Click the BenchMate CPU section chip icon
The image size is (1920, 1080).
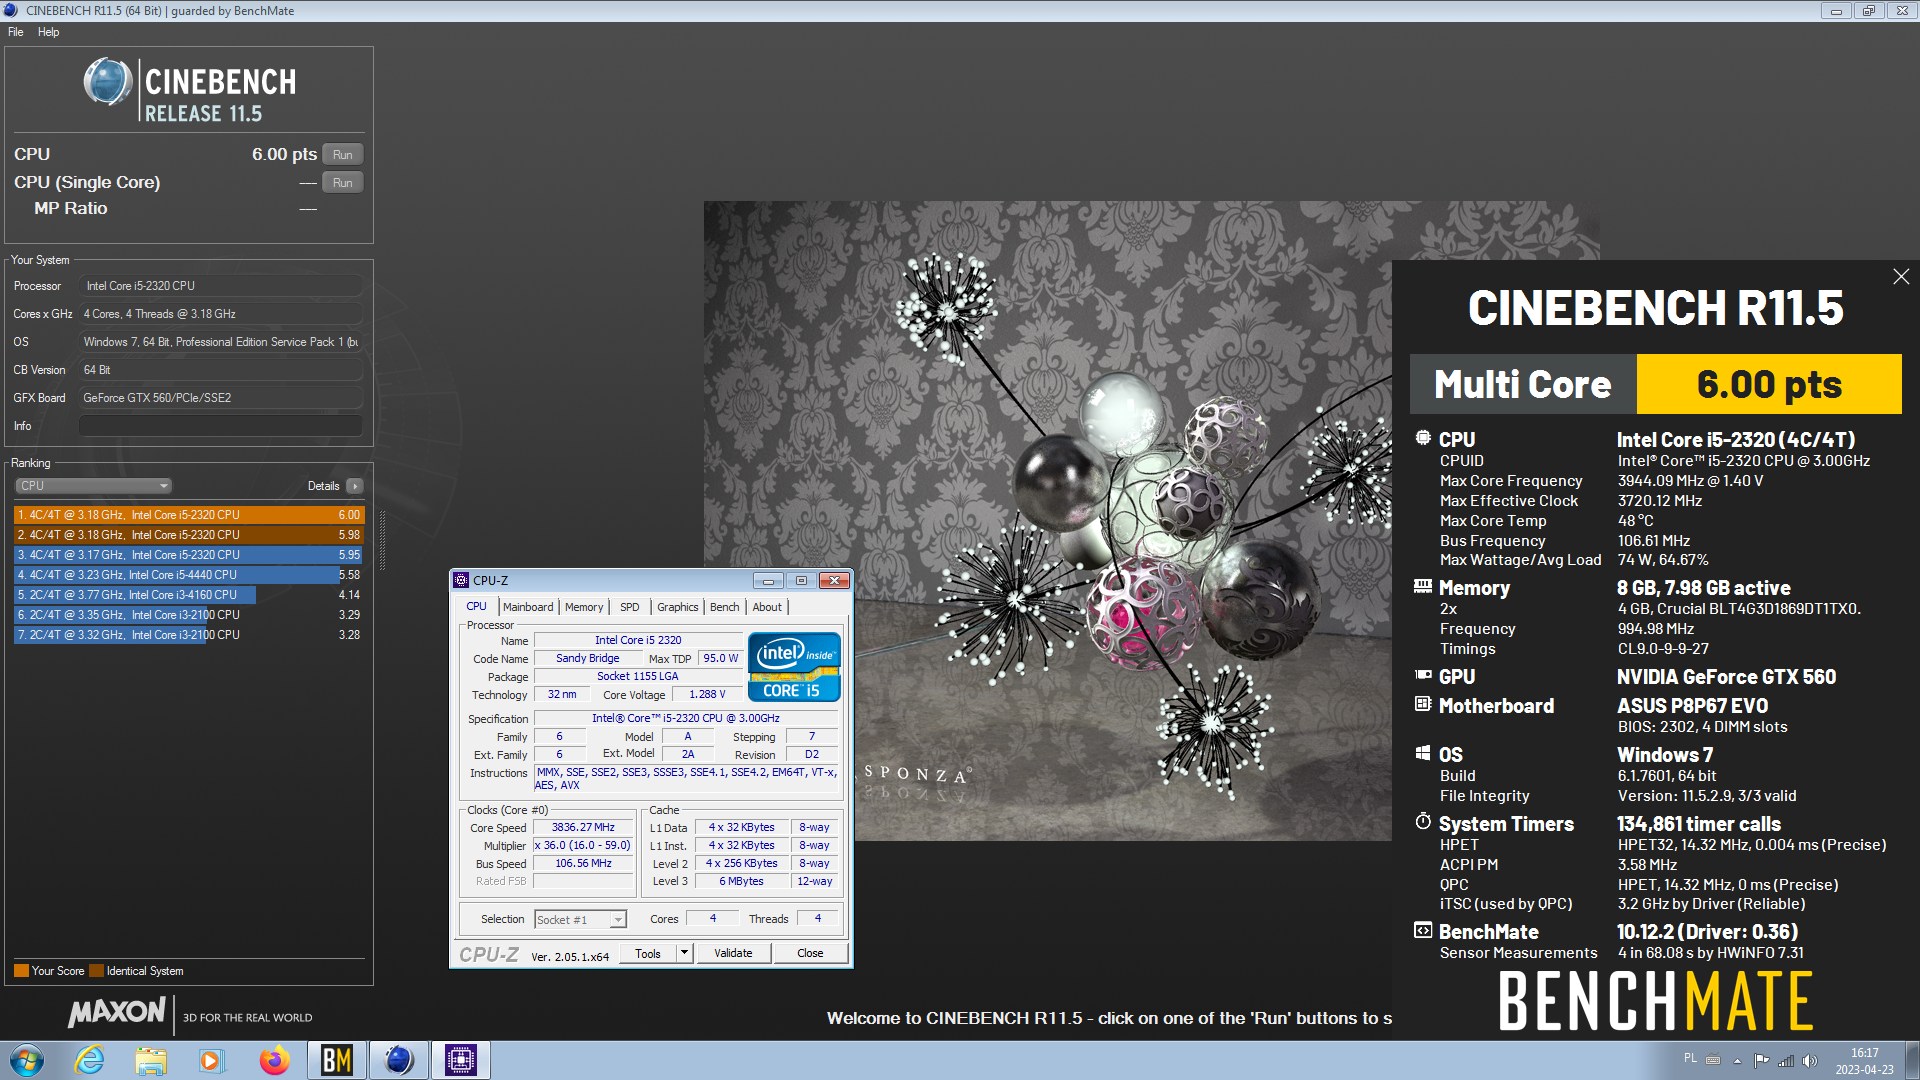point(1423,438)
